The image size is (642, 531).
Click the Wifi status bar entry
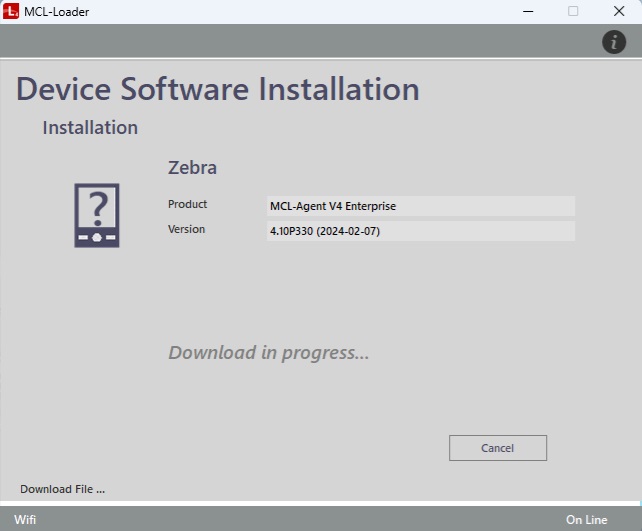25,520
